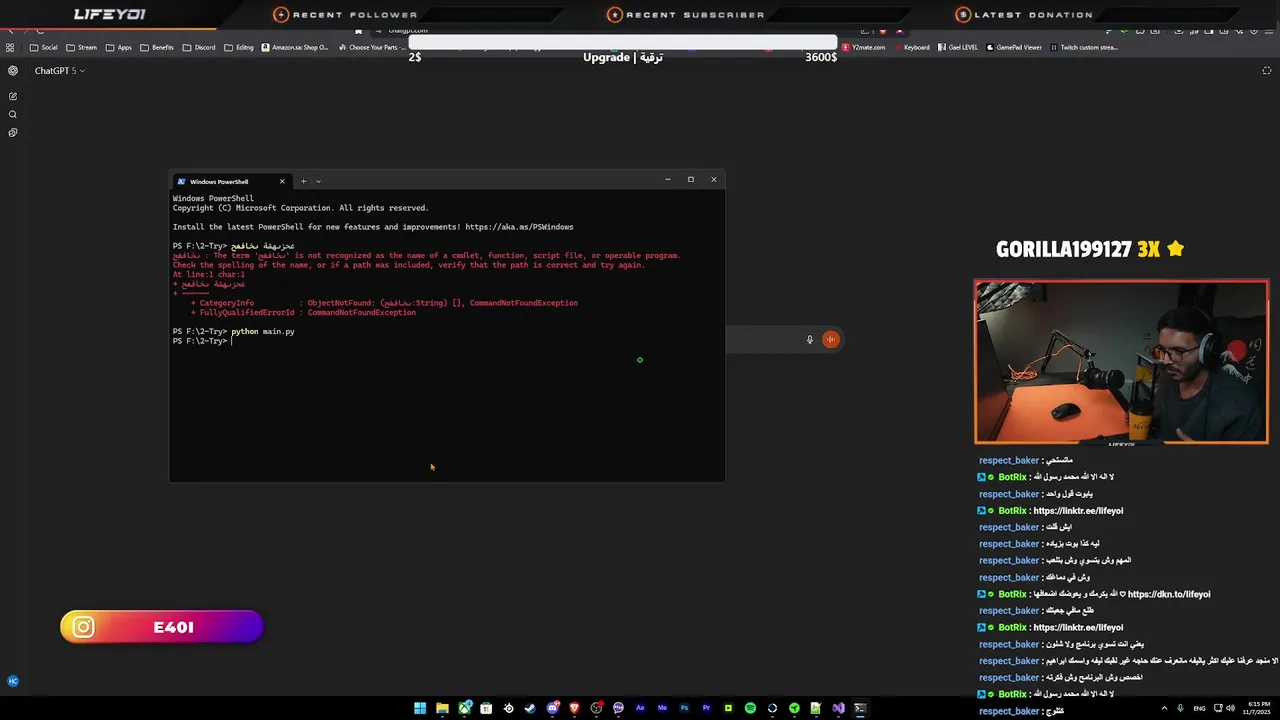Screen dimensions: 1280x720
Task: Show hidden system tray icons
Action: coord(1164,708)
